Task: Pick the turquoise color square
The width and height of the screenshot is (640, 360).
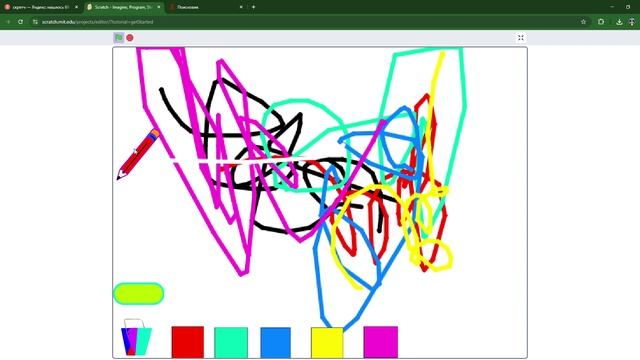Action: tap(231, 342)
